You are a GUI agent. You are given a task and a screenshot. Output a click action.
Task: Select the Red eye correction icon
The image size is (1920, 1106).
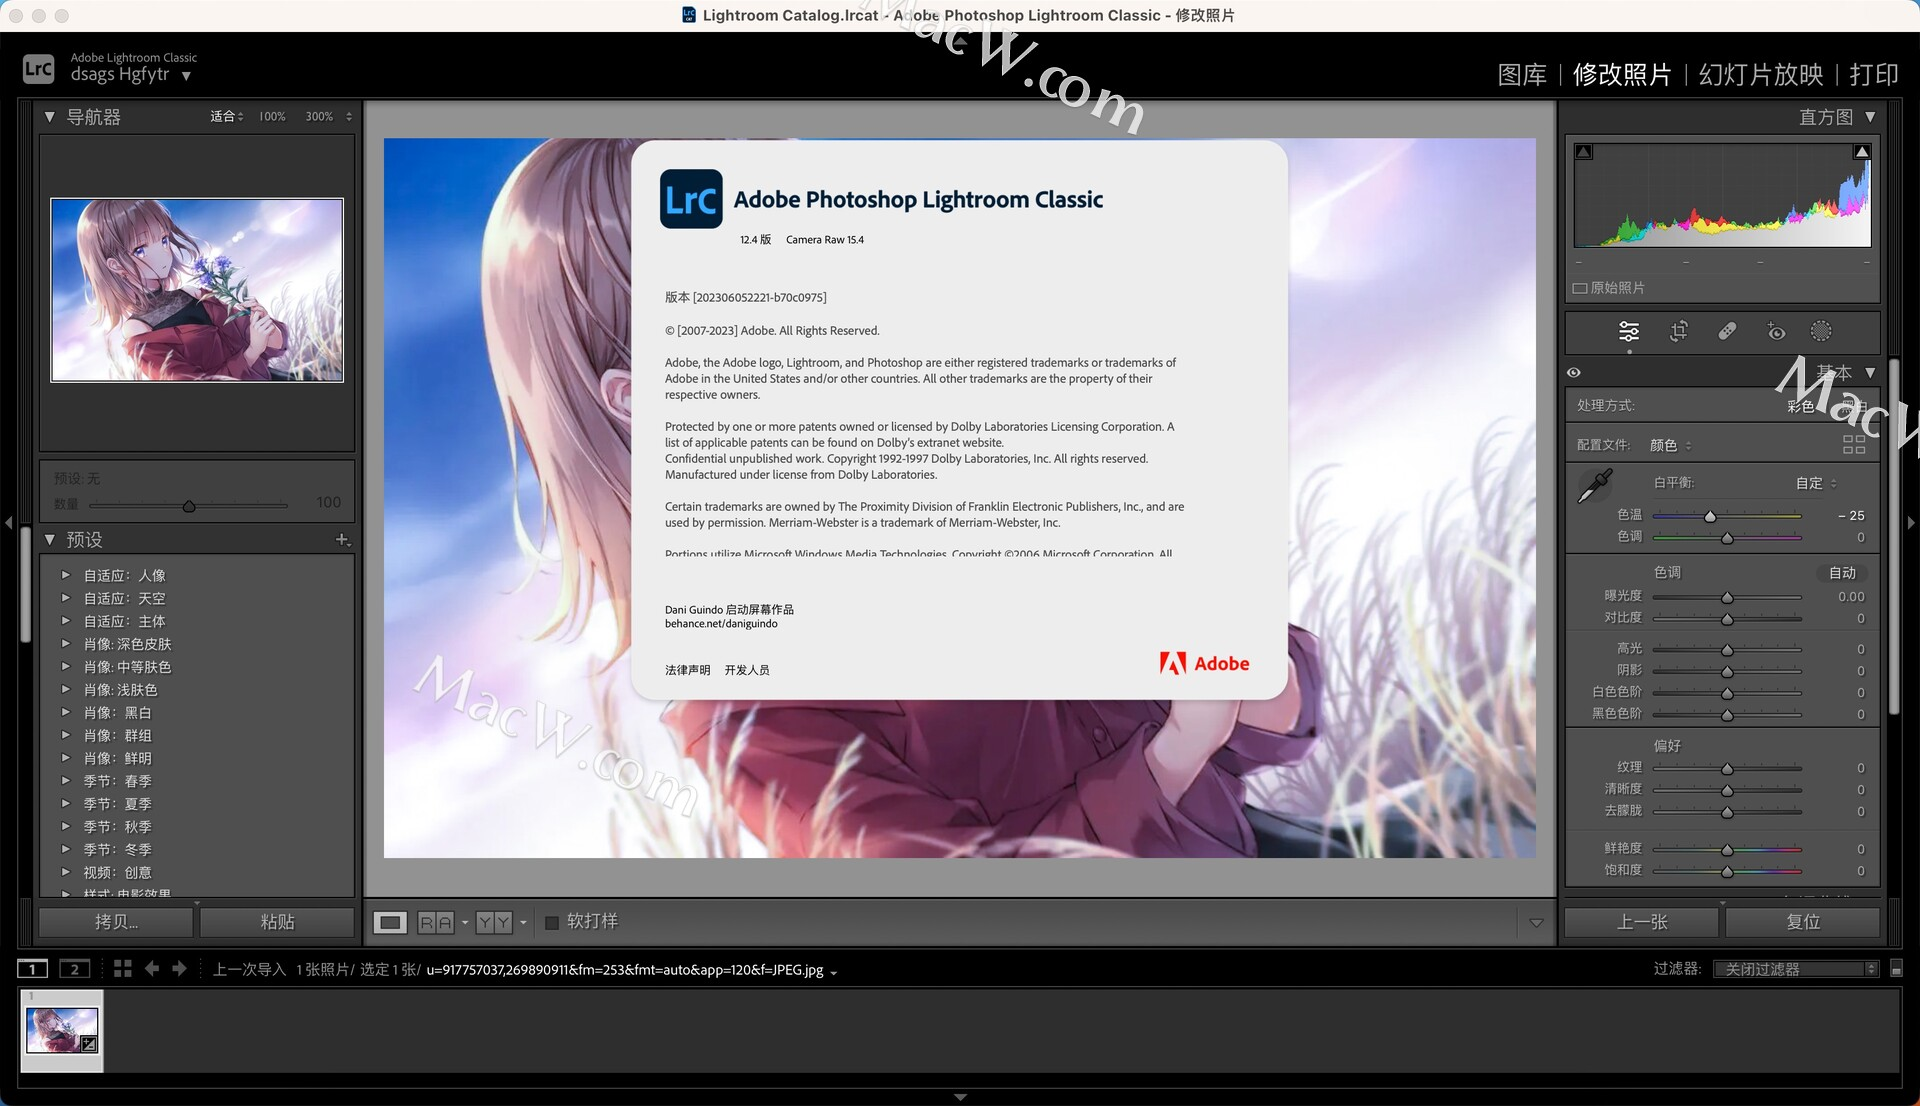[x=1776, y=331]
